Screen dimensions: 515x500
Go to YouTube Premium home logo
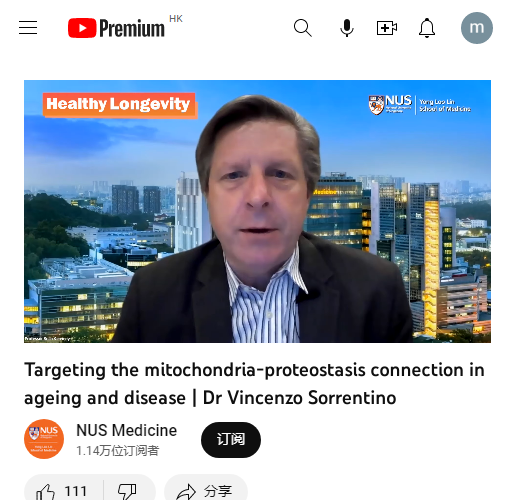coord(116,28)
